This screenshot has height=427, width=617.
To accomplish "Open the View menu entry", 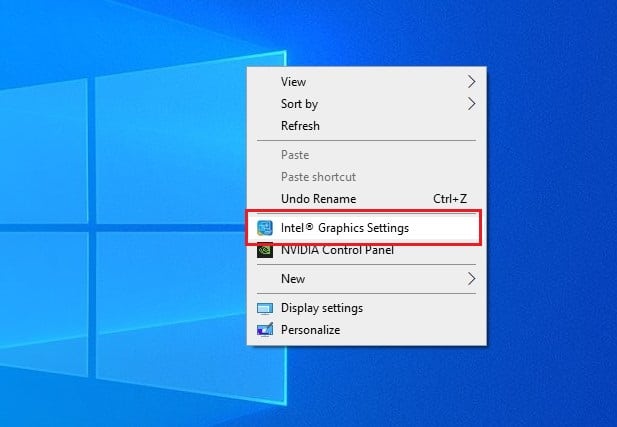I will (366, 82).
